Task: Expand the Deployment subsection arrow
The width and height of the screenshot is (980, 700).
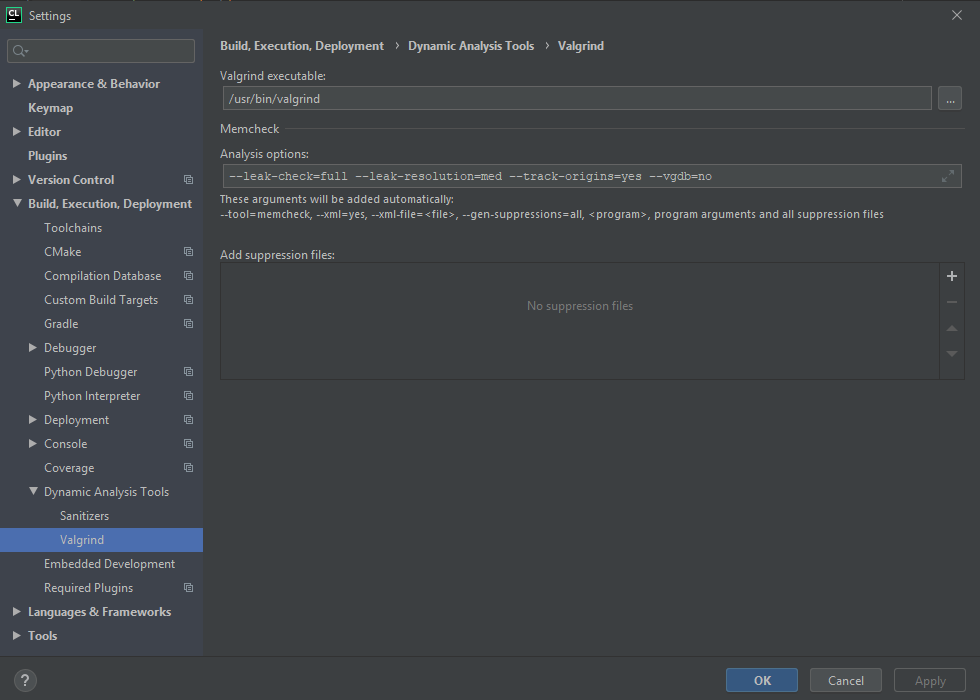Action: (x=33, y=420)
